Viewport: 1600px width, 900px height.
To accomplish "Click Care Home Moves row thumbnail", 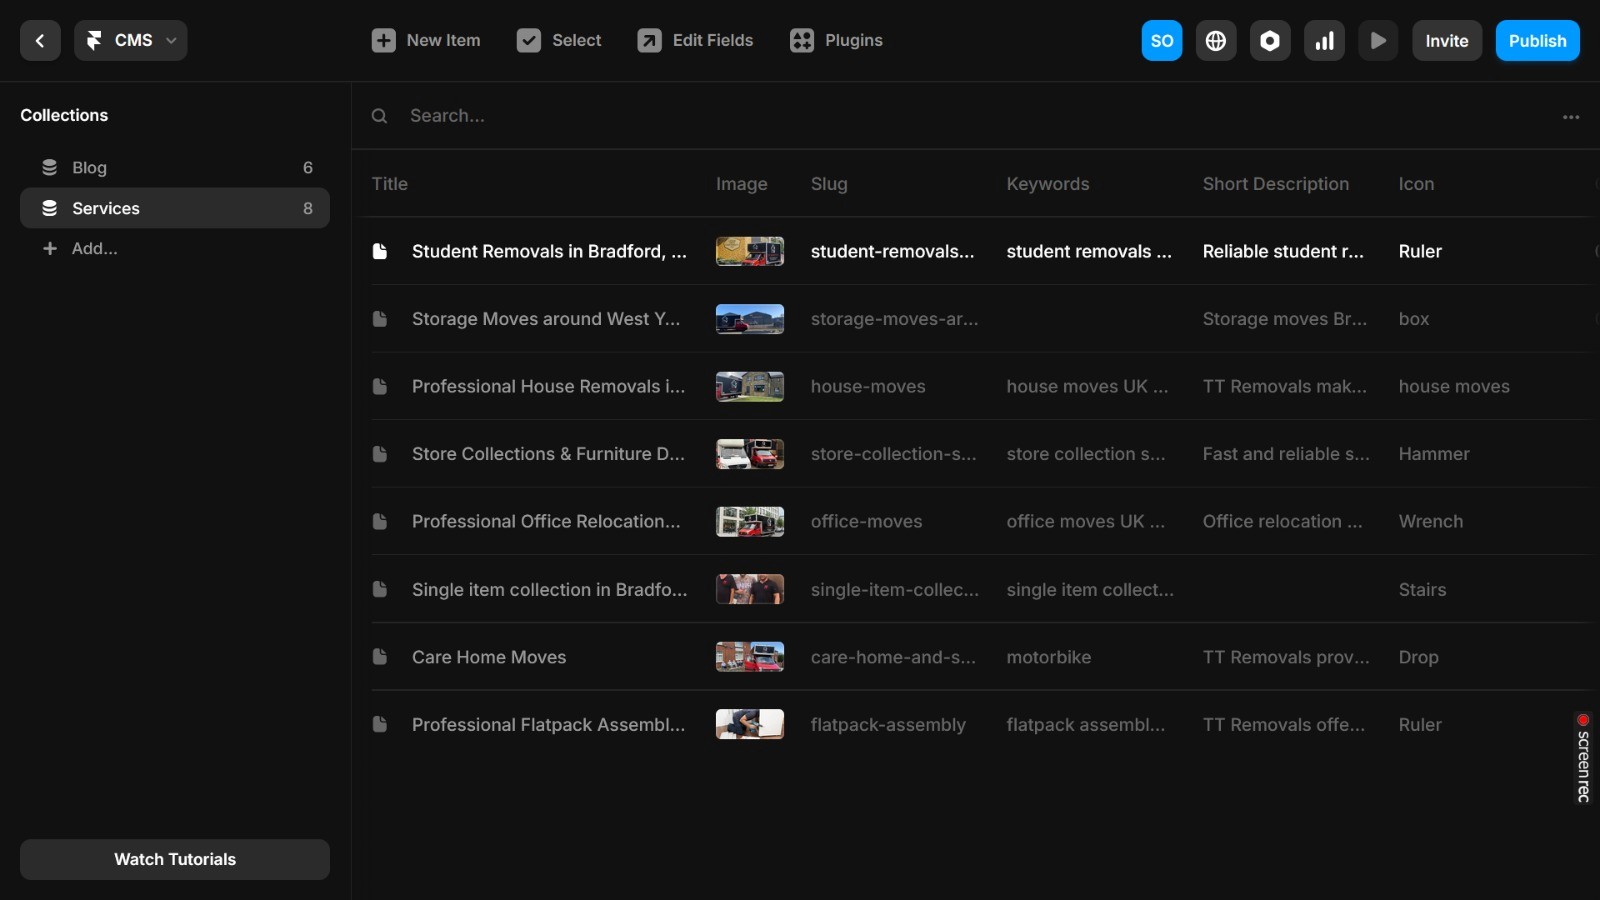I will [x=750, y=657].
